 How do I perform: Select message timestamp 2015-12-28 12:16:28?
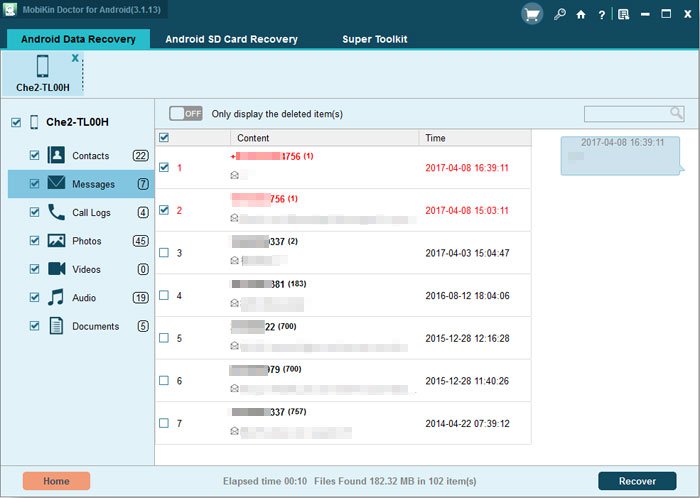coord(467,338)
